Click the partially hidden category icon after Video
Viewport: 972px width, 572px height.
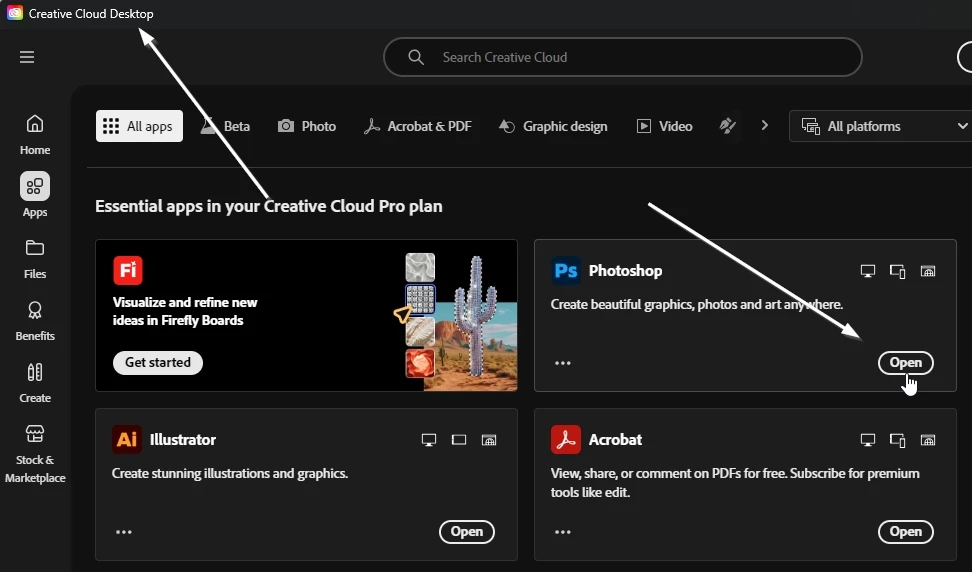pyautogui.click(x=727, y=126)
